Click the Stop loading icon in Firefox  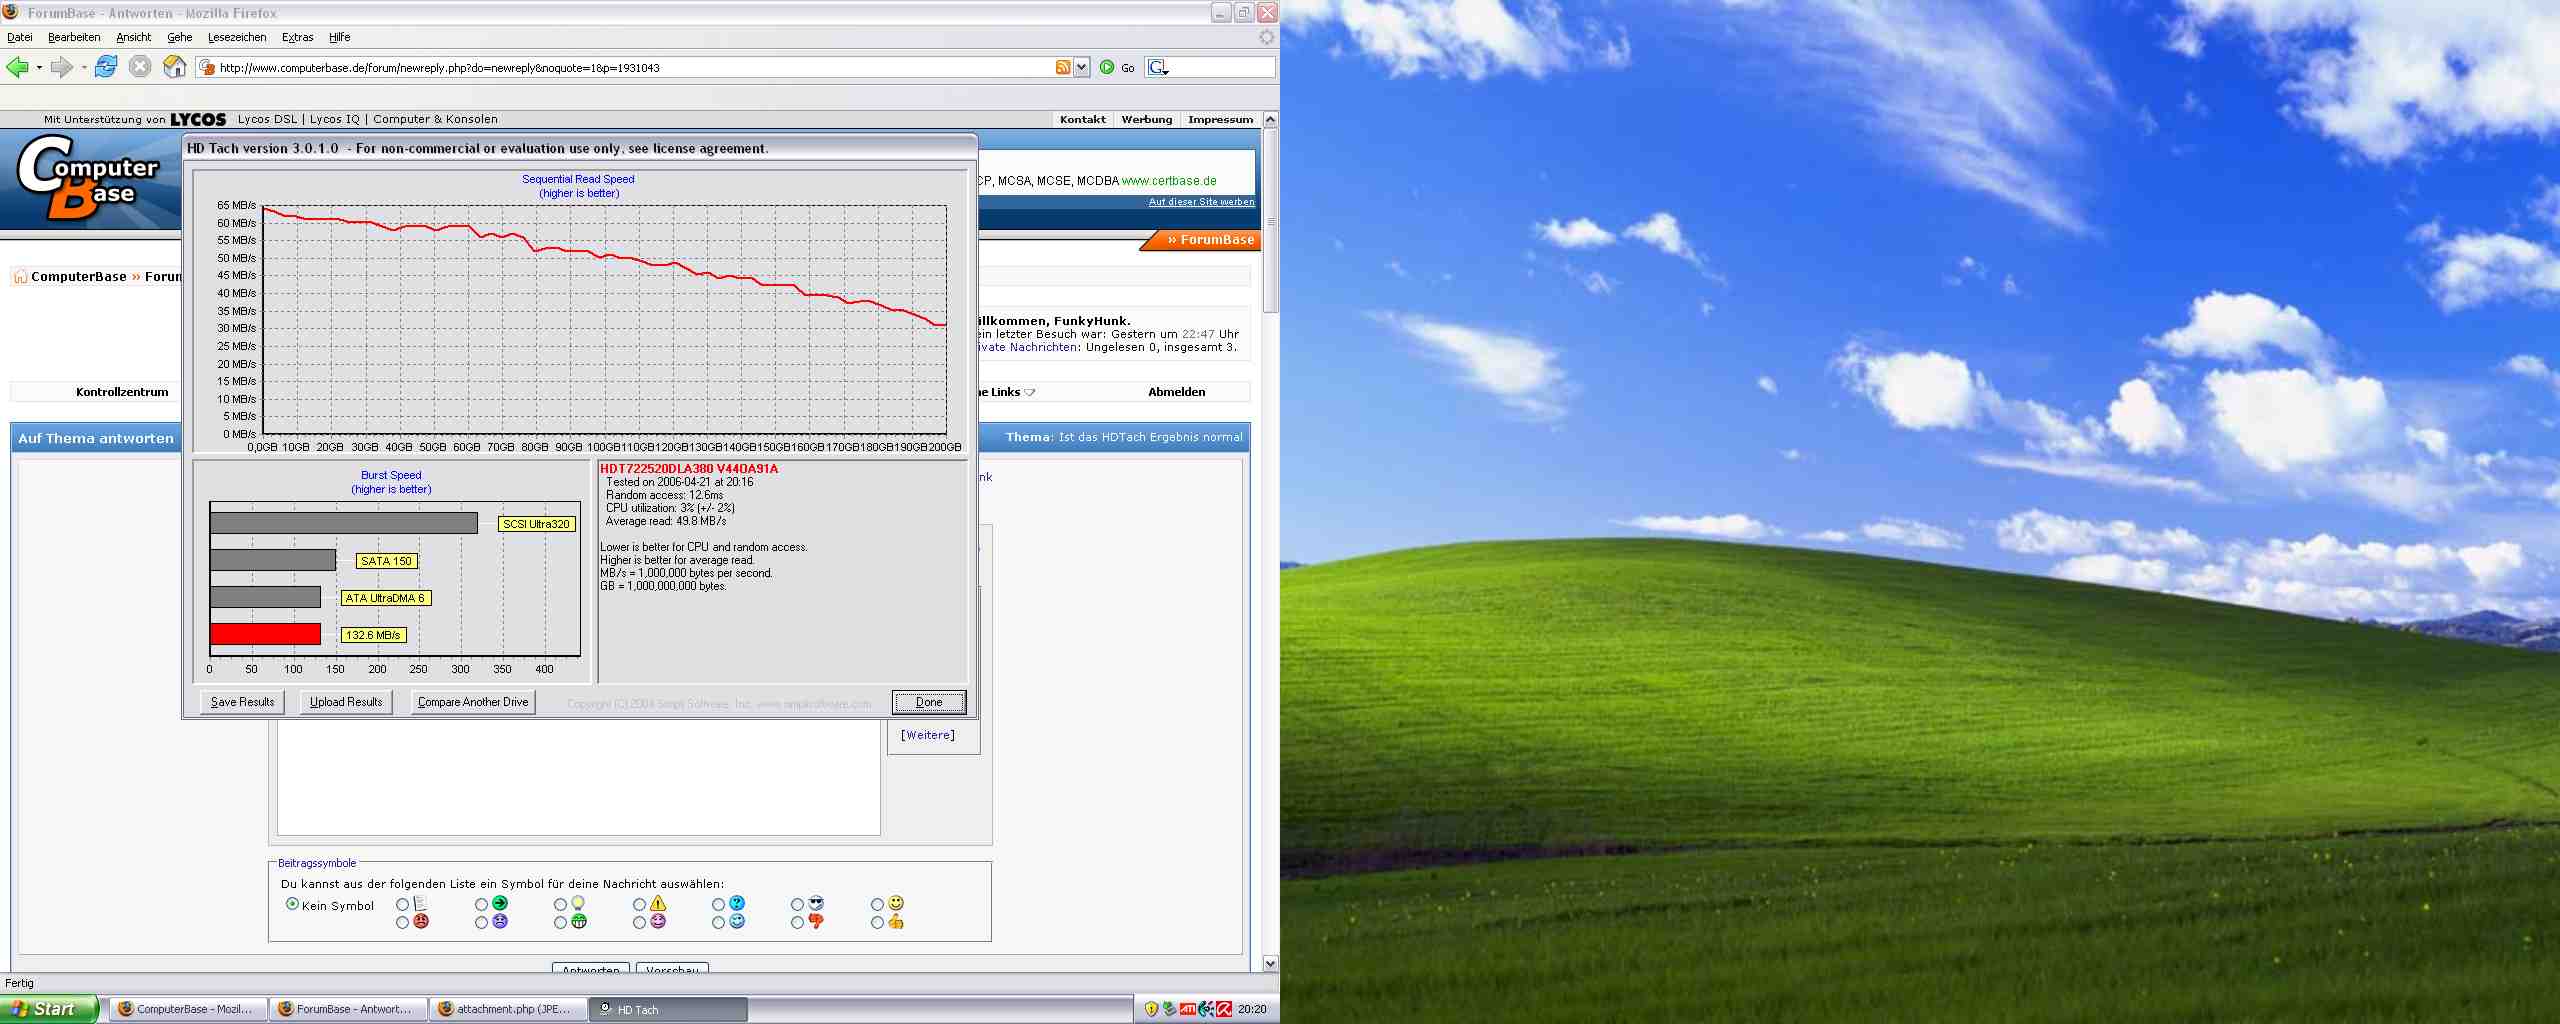click(x=140, y=67)
